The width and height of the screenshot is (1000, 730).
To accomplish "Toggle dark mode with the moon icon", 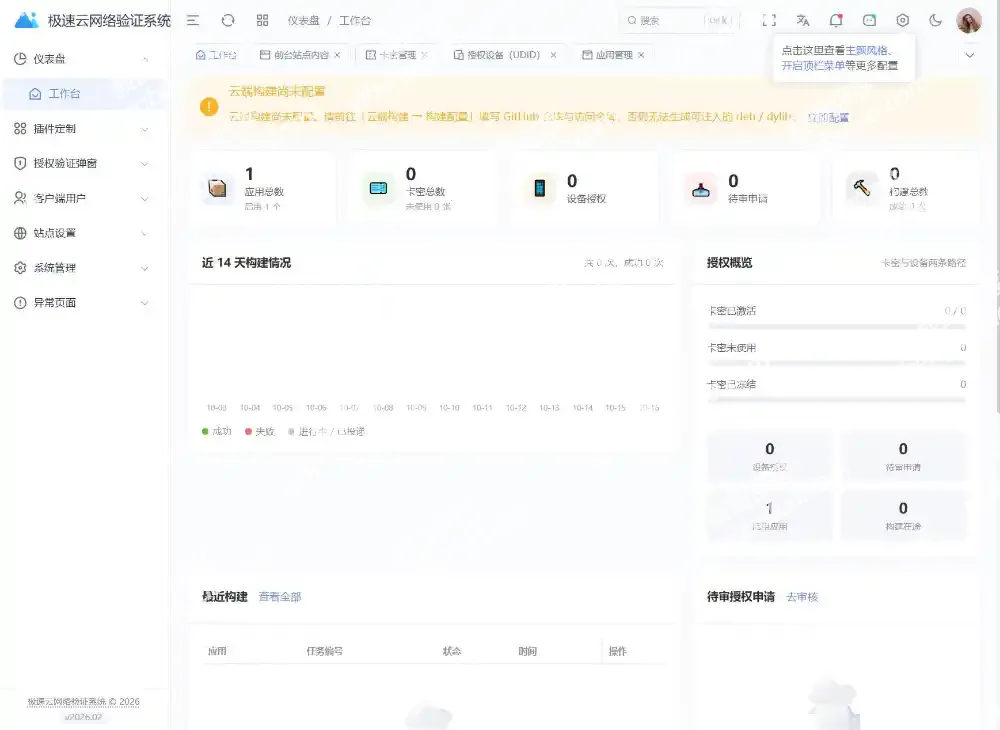I will pos(936,20).
